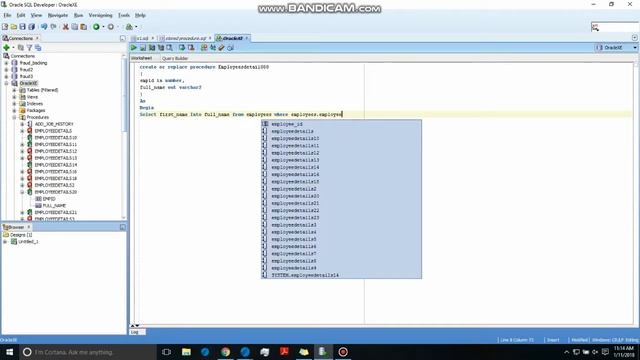Click the Paste toolbar icon

point(83,27)
